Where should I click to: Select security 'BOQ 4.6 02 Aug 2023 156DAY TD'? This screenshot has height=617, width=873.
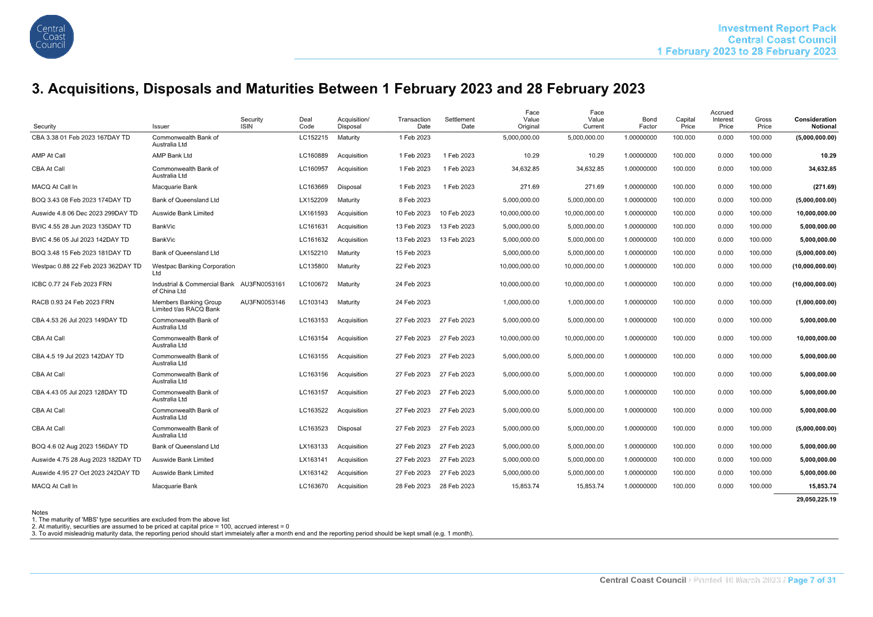click(80, 447)
